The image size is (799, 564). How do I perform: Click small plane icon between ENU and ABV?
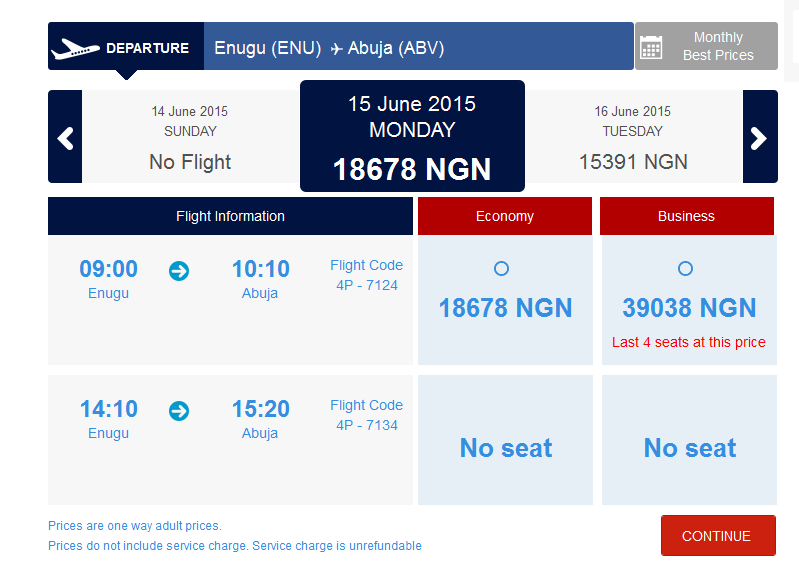pos(336,49)
